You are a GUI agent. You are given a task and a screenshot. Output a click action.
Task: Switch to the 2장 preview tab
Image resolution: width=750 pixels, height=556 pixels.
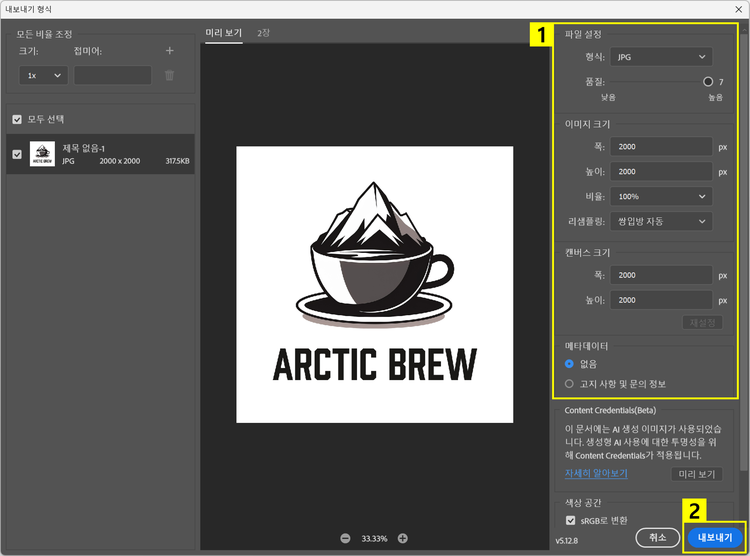tap(262, 33)
